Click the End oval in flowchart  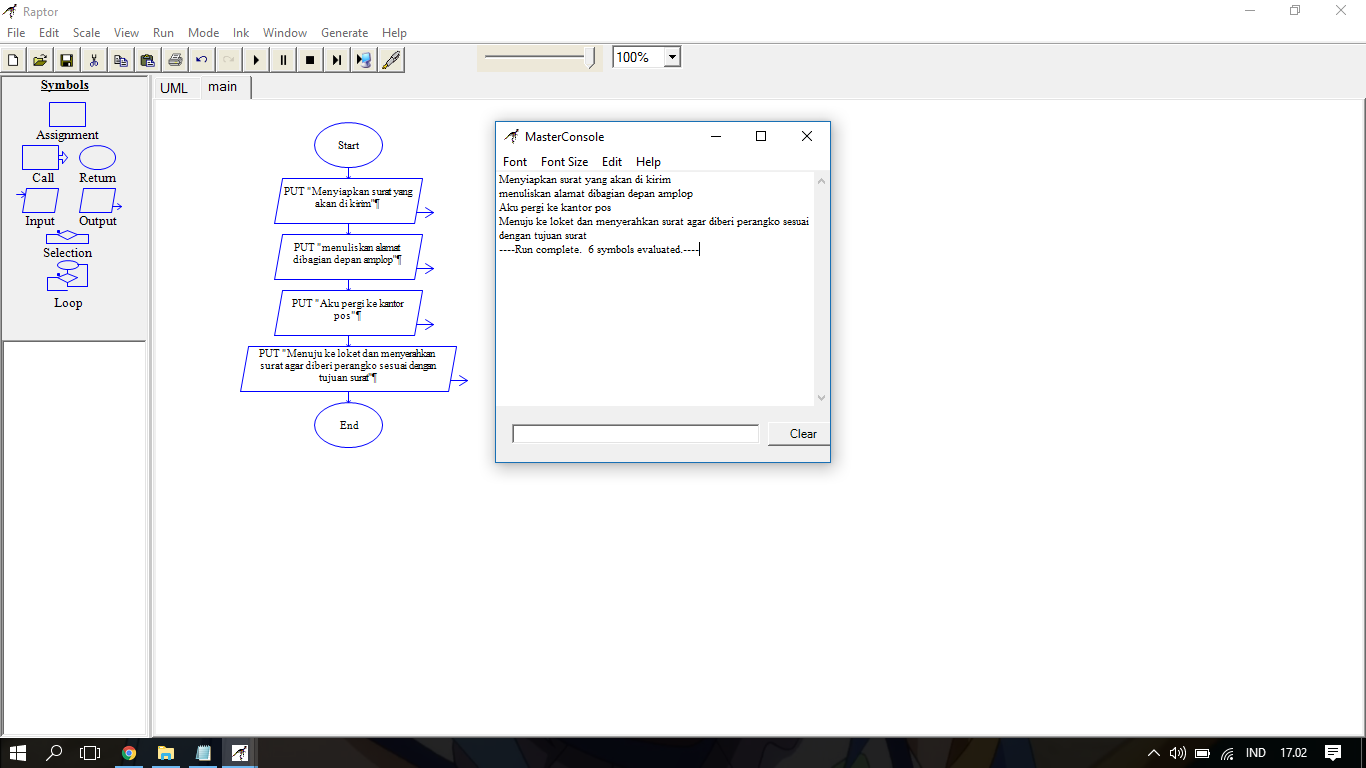(348, 425)
